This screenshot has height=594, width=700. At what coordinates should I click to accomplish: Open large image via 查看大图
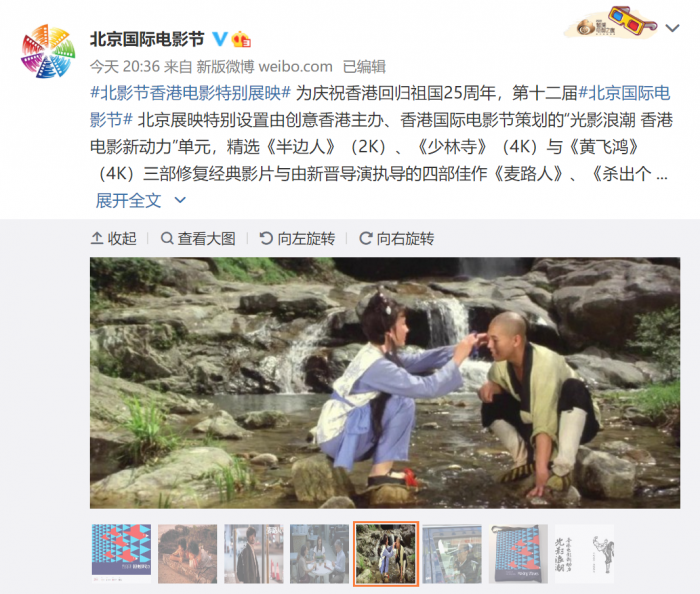pos(198,239)
